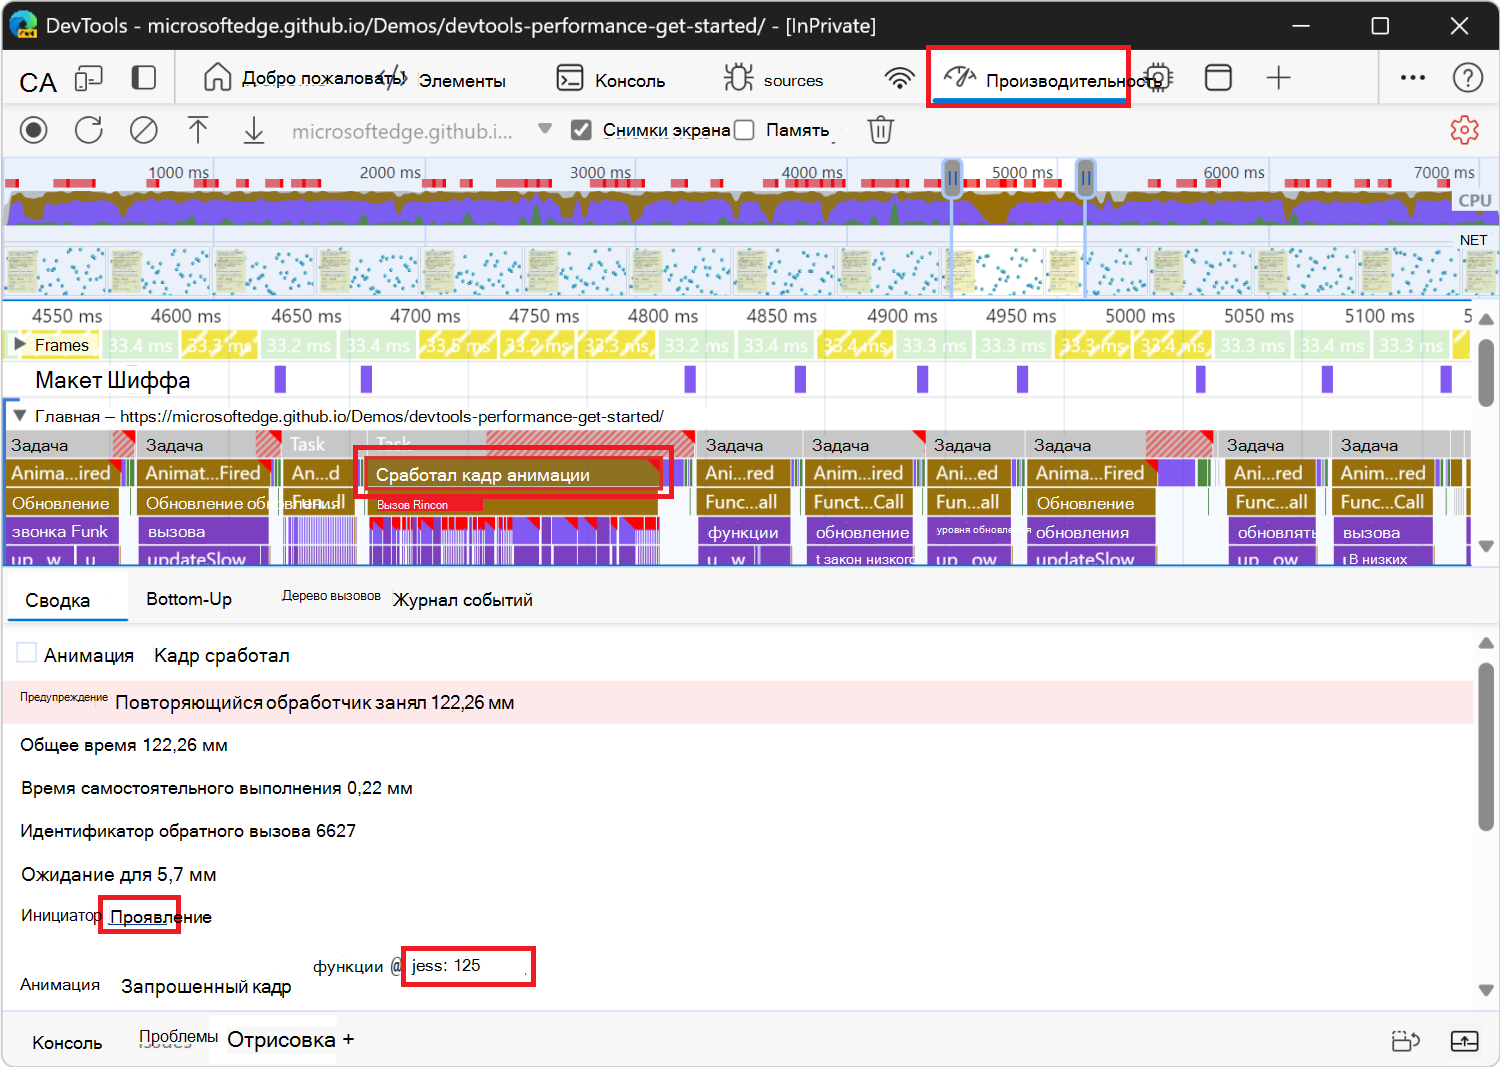Switch to the Элементы tab
Screen dimensions: 1500x1067
(462, 81)
